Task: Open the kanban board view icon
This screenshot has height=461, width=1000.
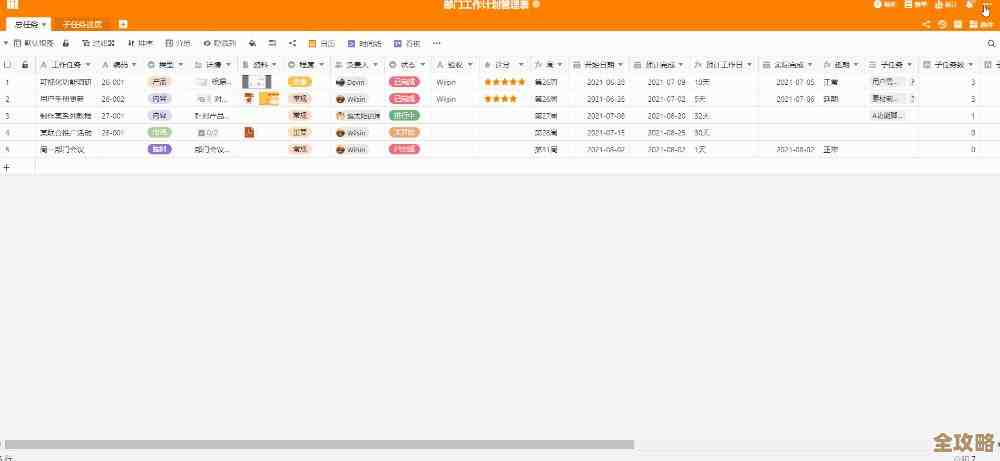Action: (x=397, y=43)
